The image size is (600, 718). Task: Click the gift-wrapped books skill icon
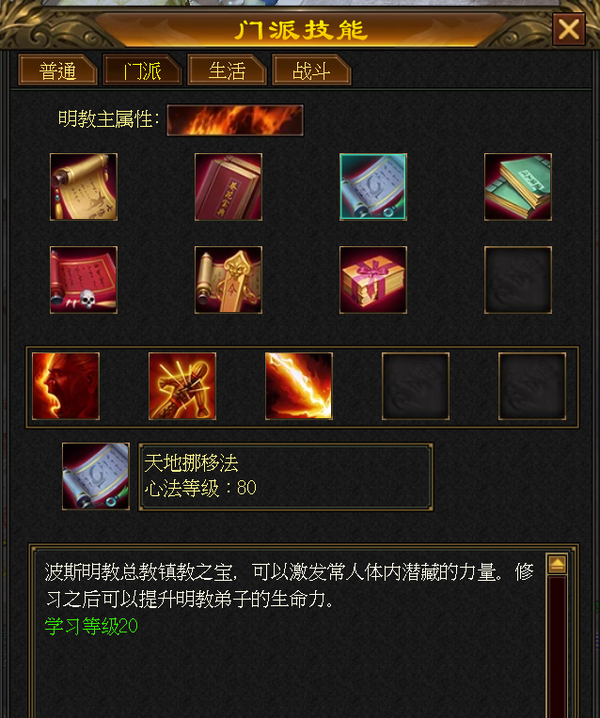click(x=373, y=280)
